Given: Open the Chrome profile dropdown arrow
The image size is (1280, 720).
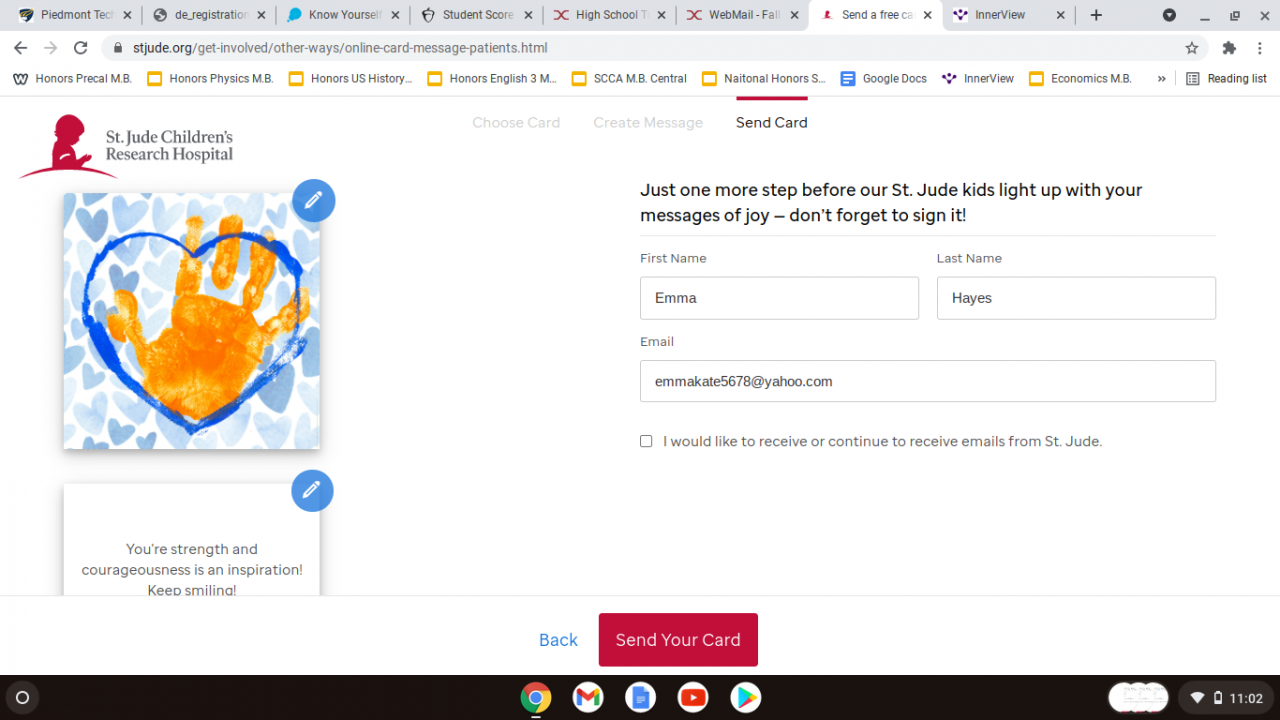Looking at the screenshot, I should click(x=1169, y=15).
